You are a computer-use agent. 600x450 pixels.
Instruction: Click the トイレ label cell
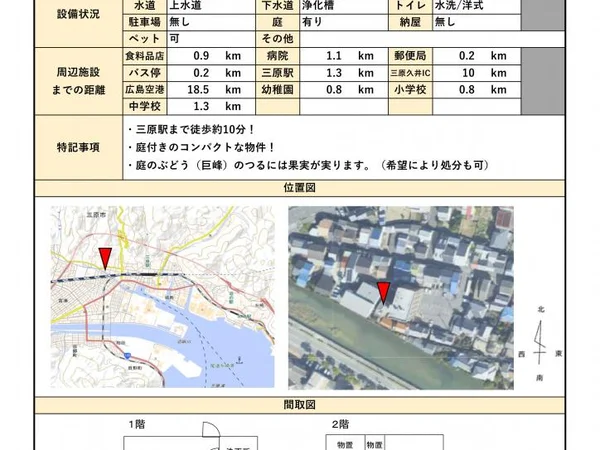[410, 5]
